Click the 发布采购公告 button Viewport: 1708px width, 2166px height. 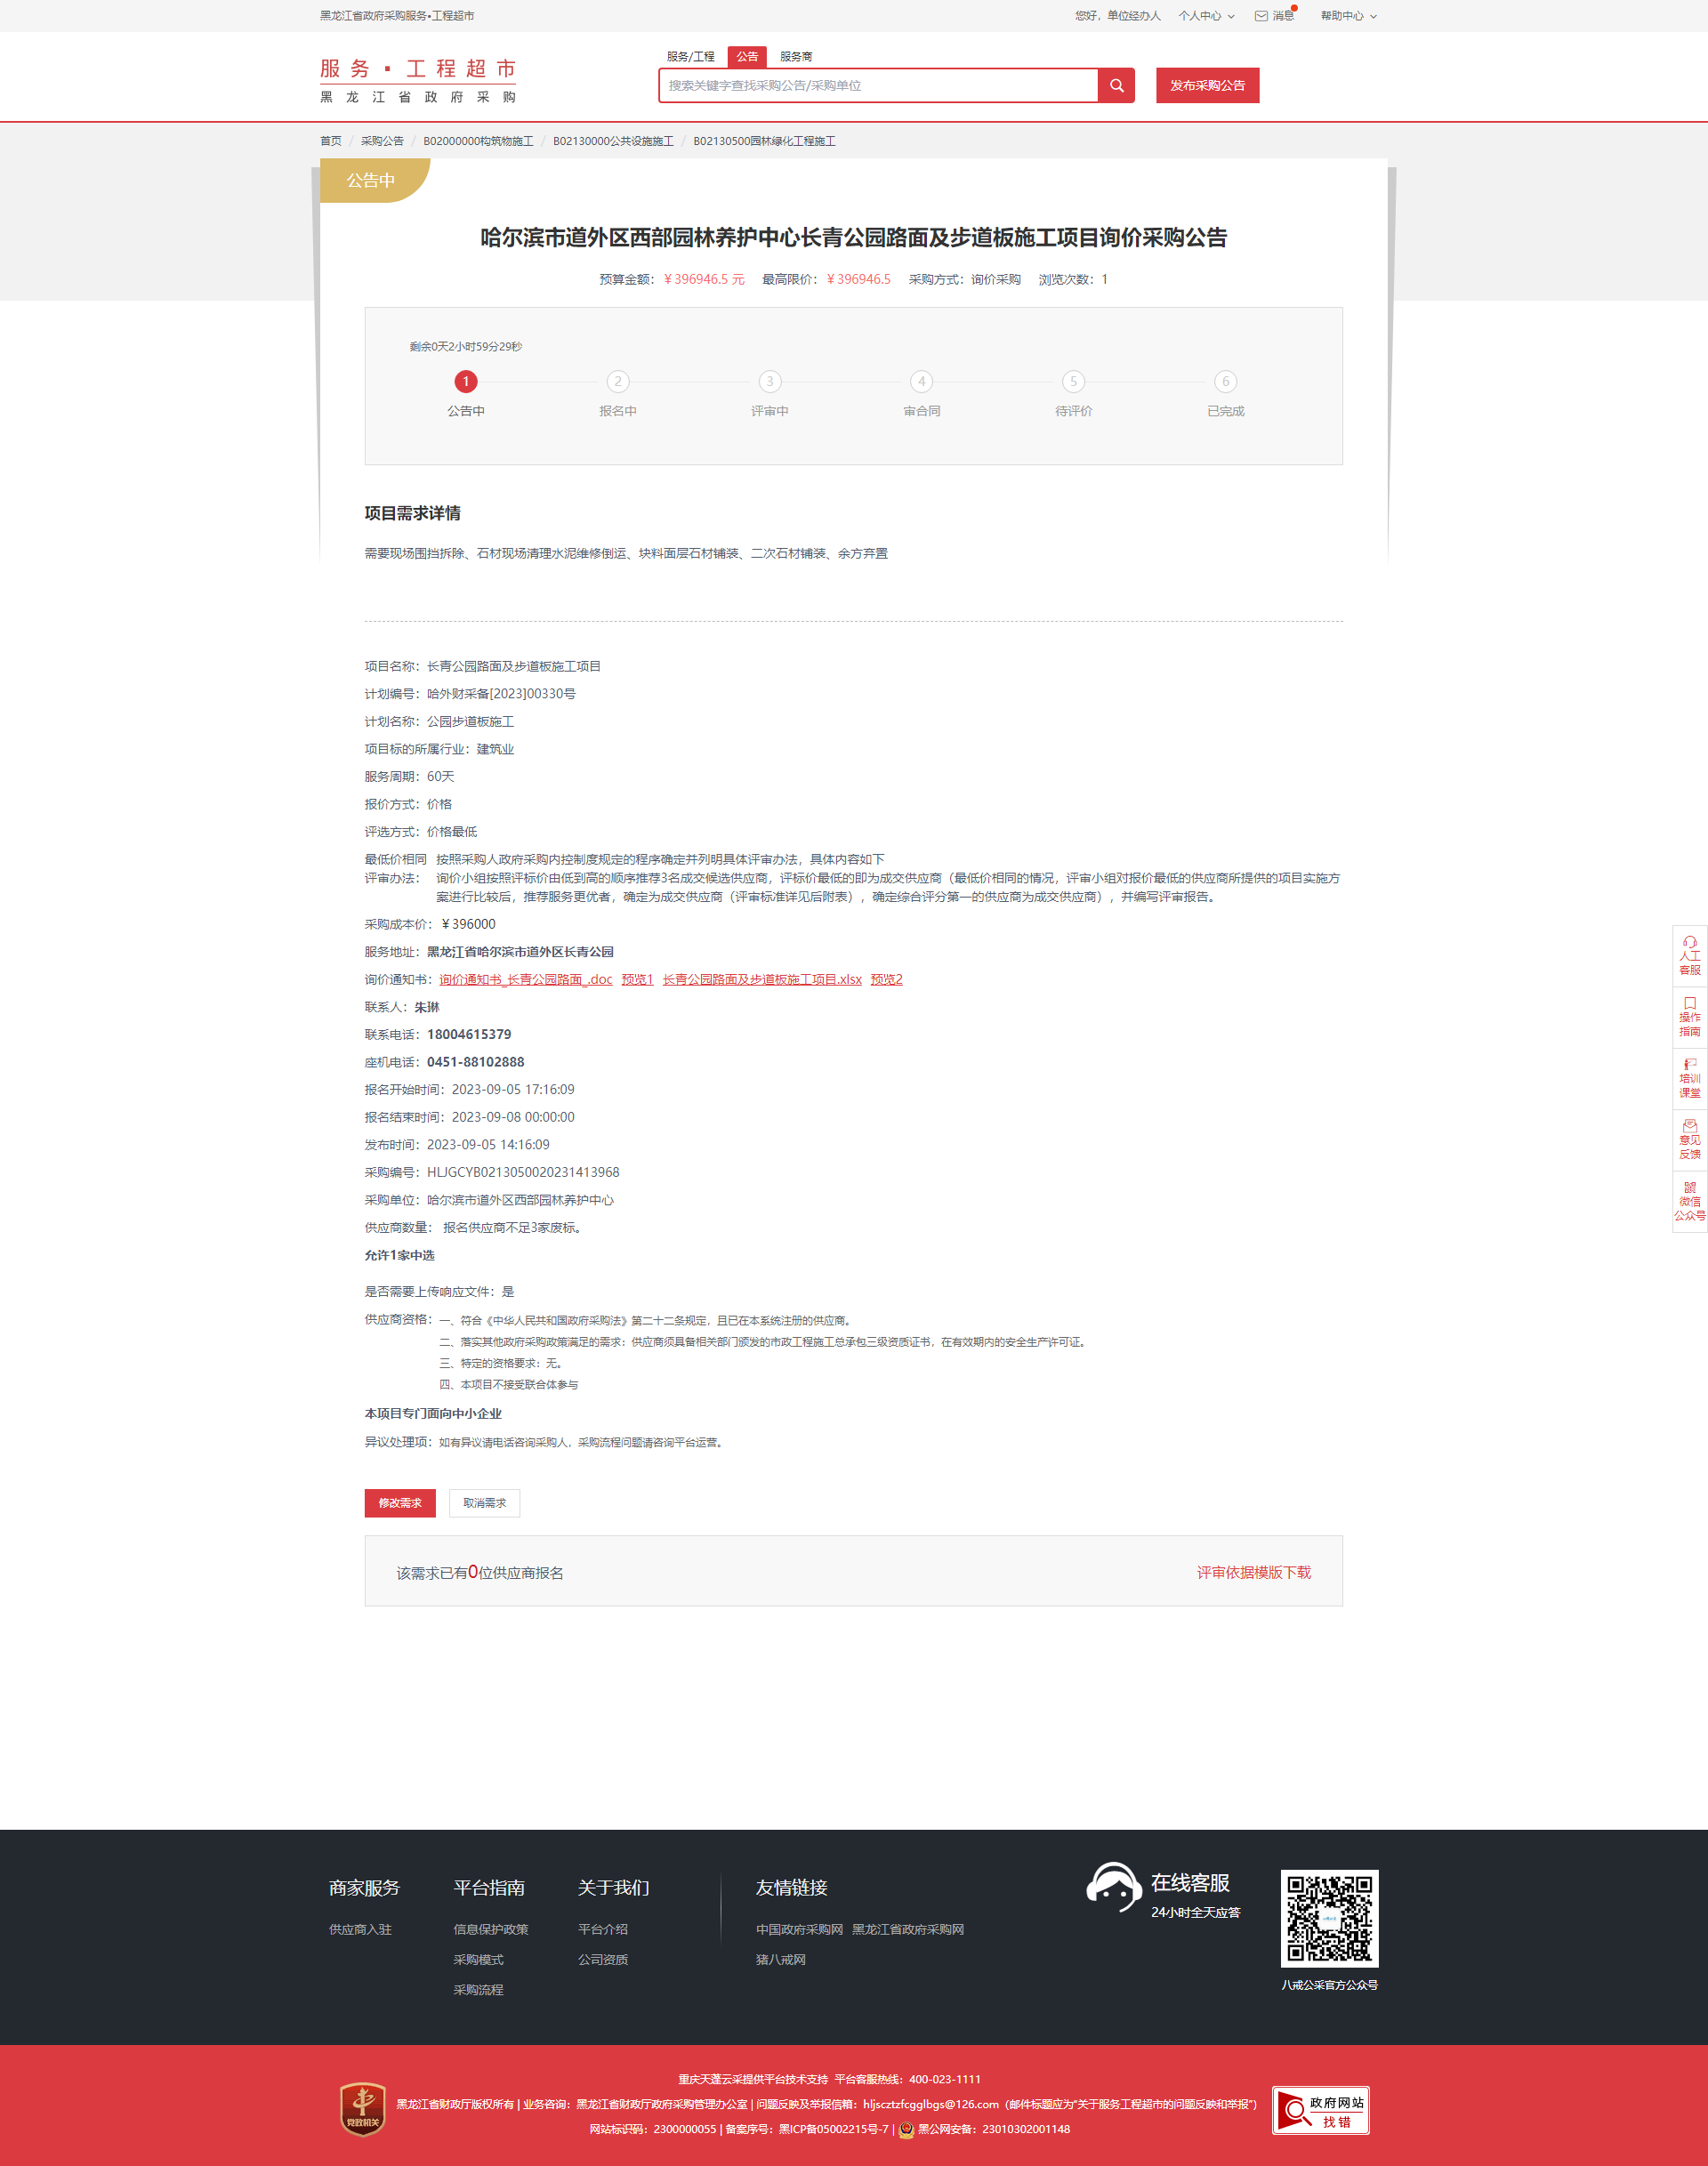tap(1207, 85)
